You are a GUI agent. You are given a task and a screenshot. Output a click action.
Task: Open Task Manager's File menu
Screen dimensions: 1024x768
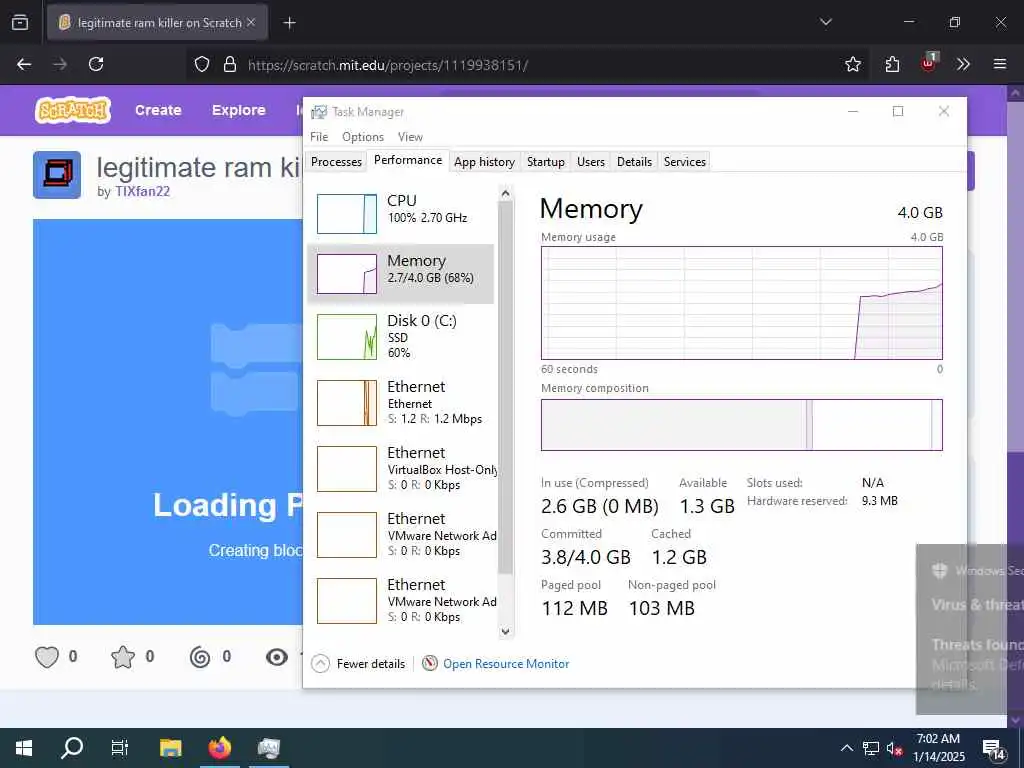click(x=319, y=136)
